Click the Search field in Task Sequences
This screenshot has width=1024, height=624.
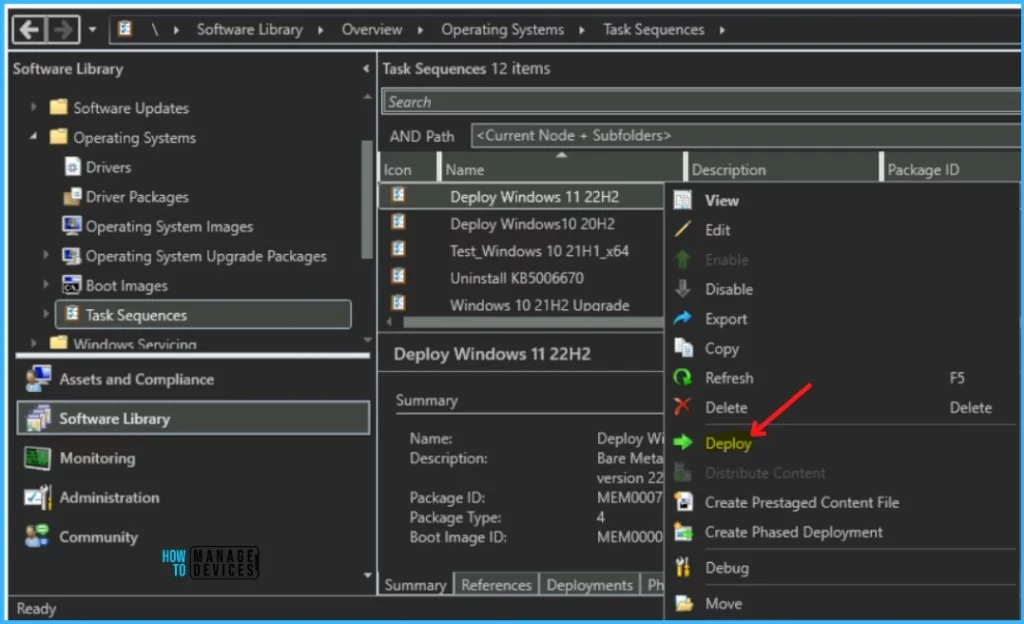701,102
